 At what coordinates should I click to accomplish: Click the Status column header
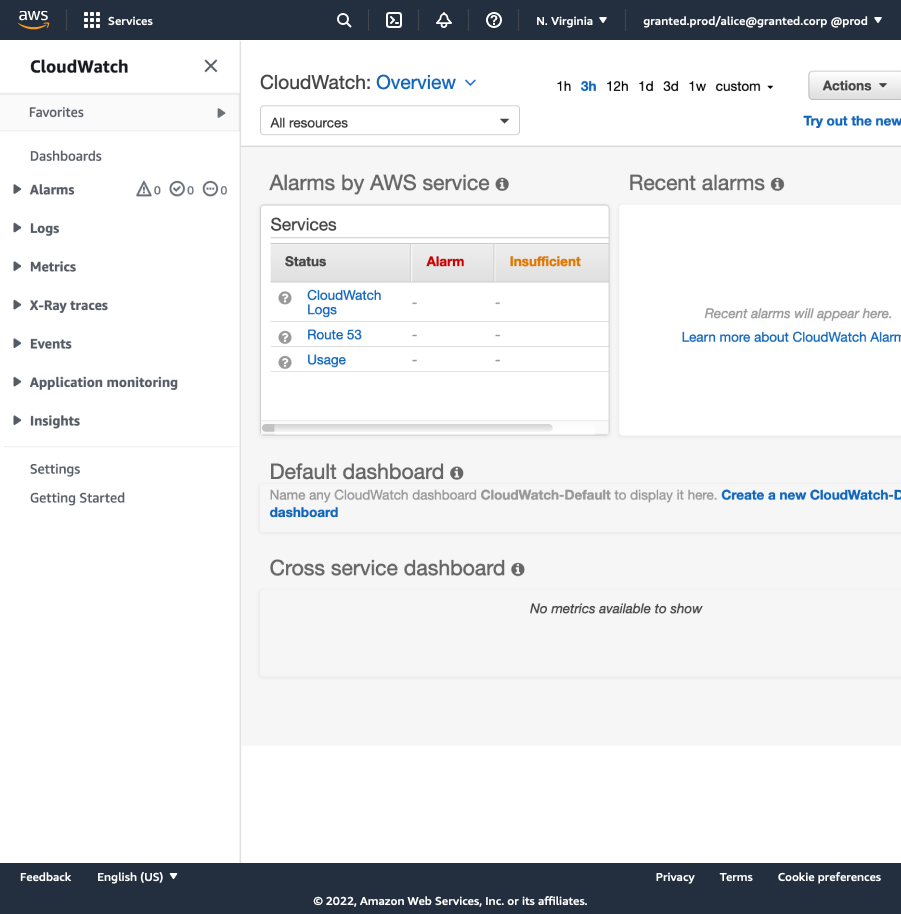(340, 262)
